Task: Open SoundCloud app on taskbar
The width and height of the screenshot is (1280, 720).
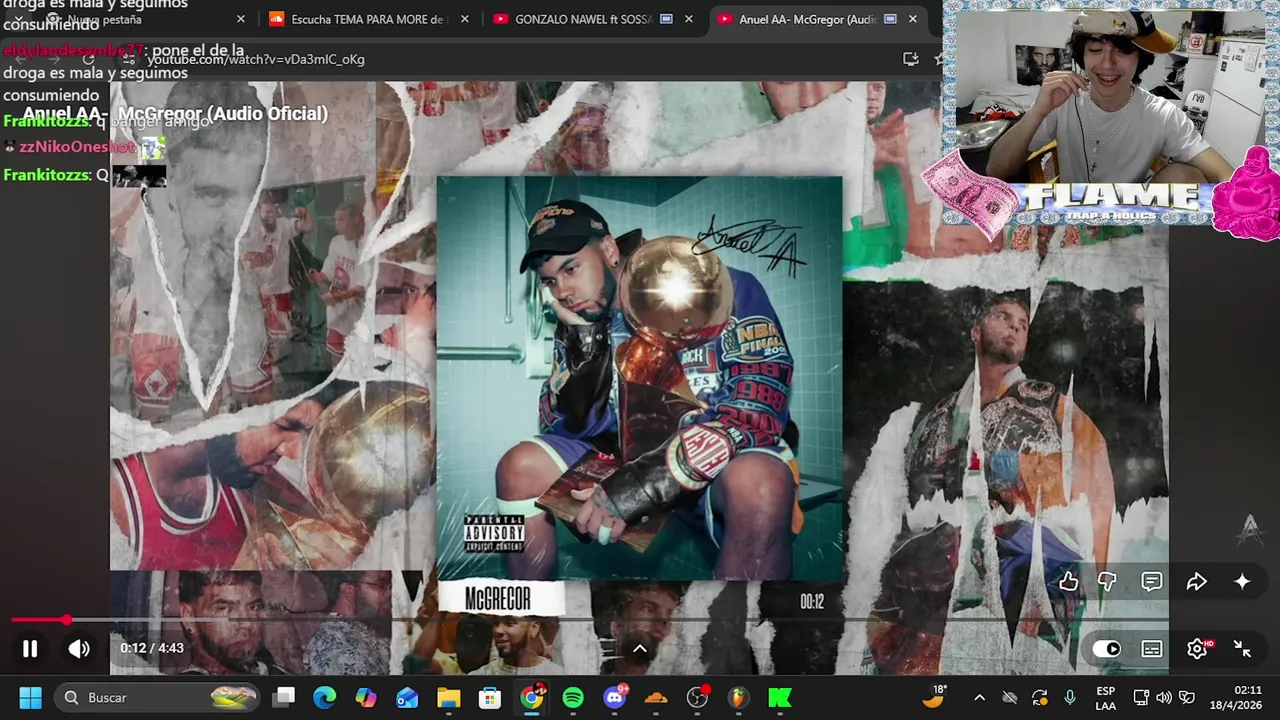Action: tap(656, 697)
